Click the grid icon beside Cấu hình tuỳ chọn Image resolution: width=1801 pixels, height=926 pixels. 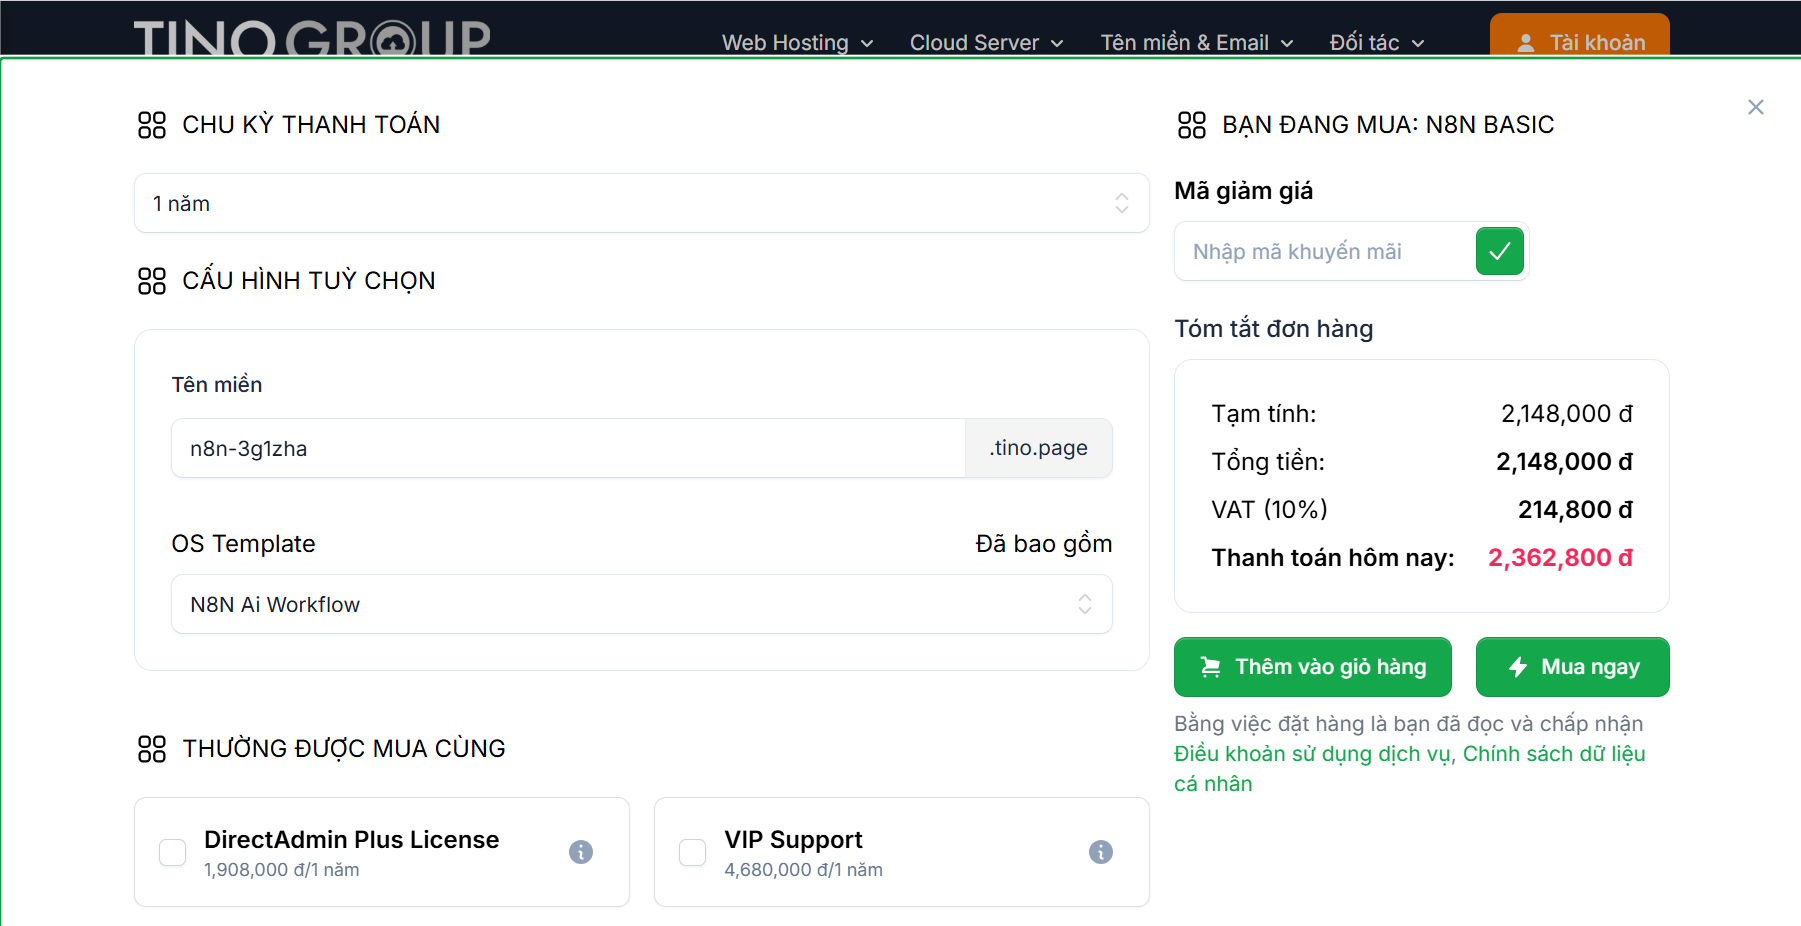(152, 281)
